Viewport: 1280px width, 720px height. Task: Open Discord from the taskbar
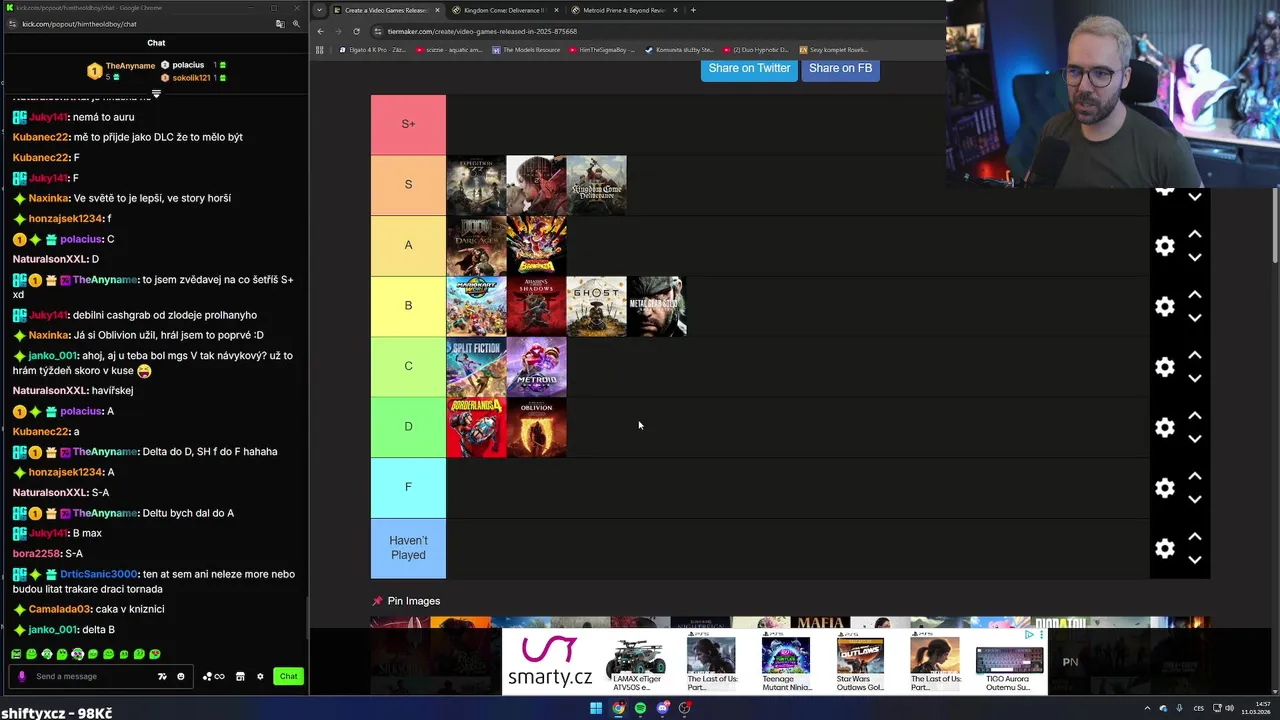point(662,708)
